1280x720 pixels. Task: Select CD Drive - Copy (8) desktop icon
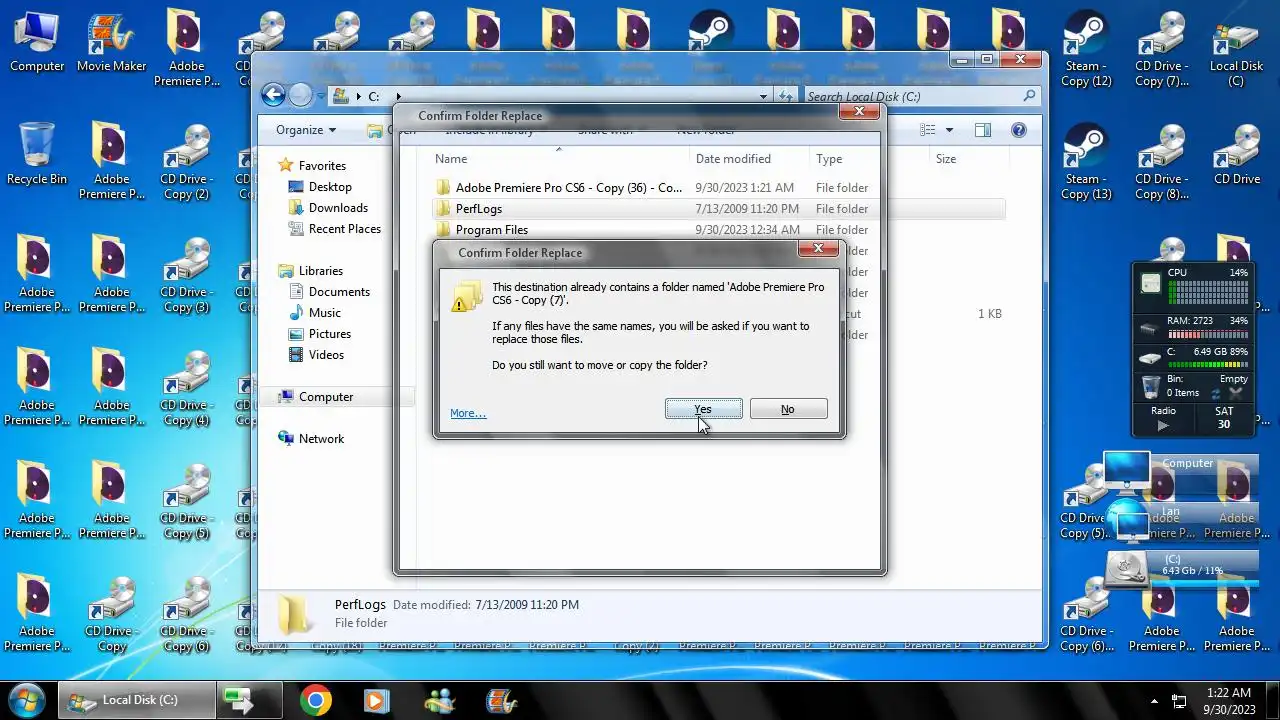click(1162, 162)
